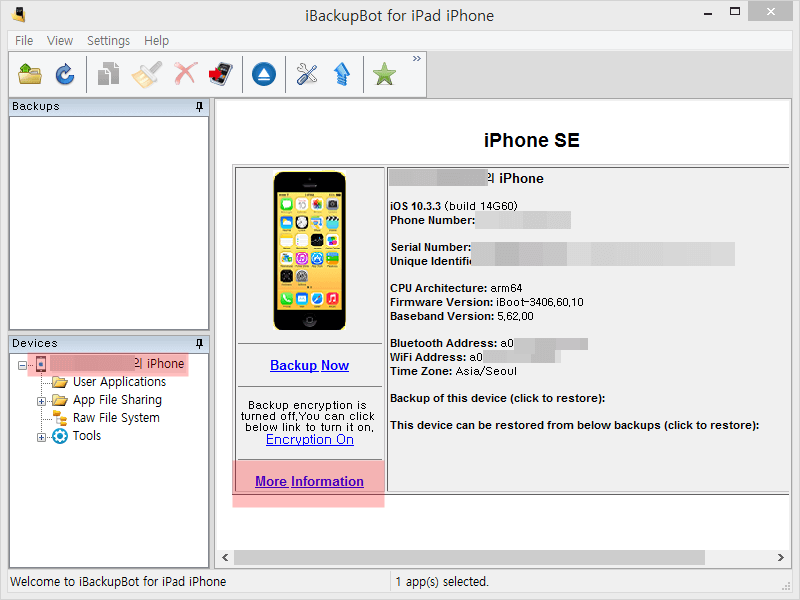Click the blue up arrow update icon

pyautogui.click(x=342, y=74)
